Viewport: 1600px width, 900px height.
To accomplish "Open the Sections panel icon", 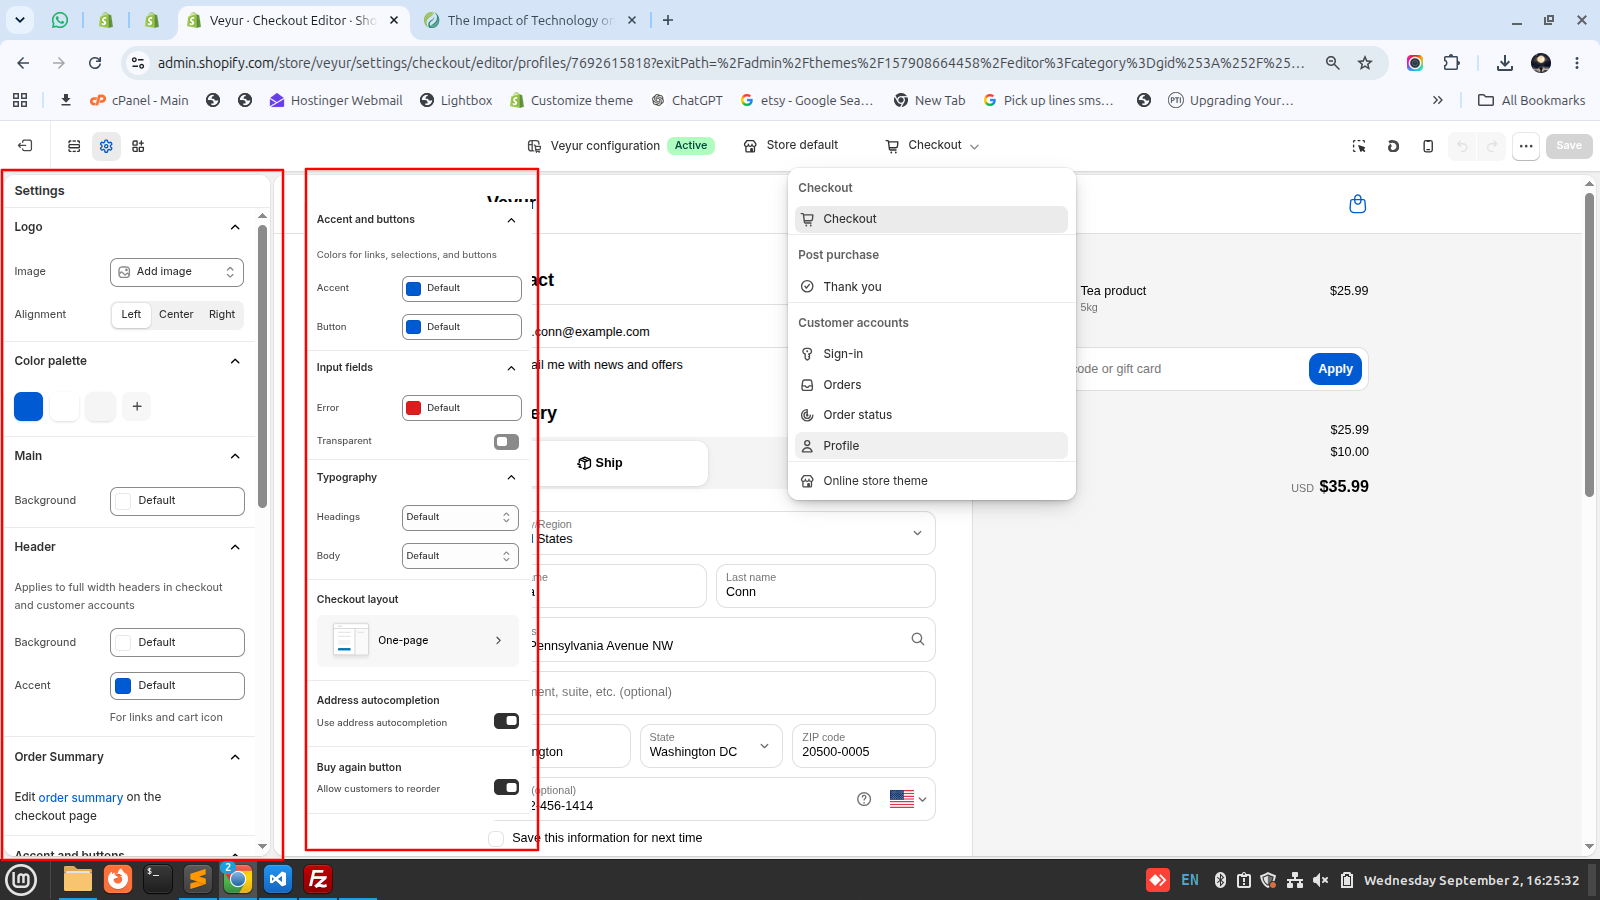I will (74, 146).
